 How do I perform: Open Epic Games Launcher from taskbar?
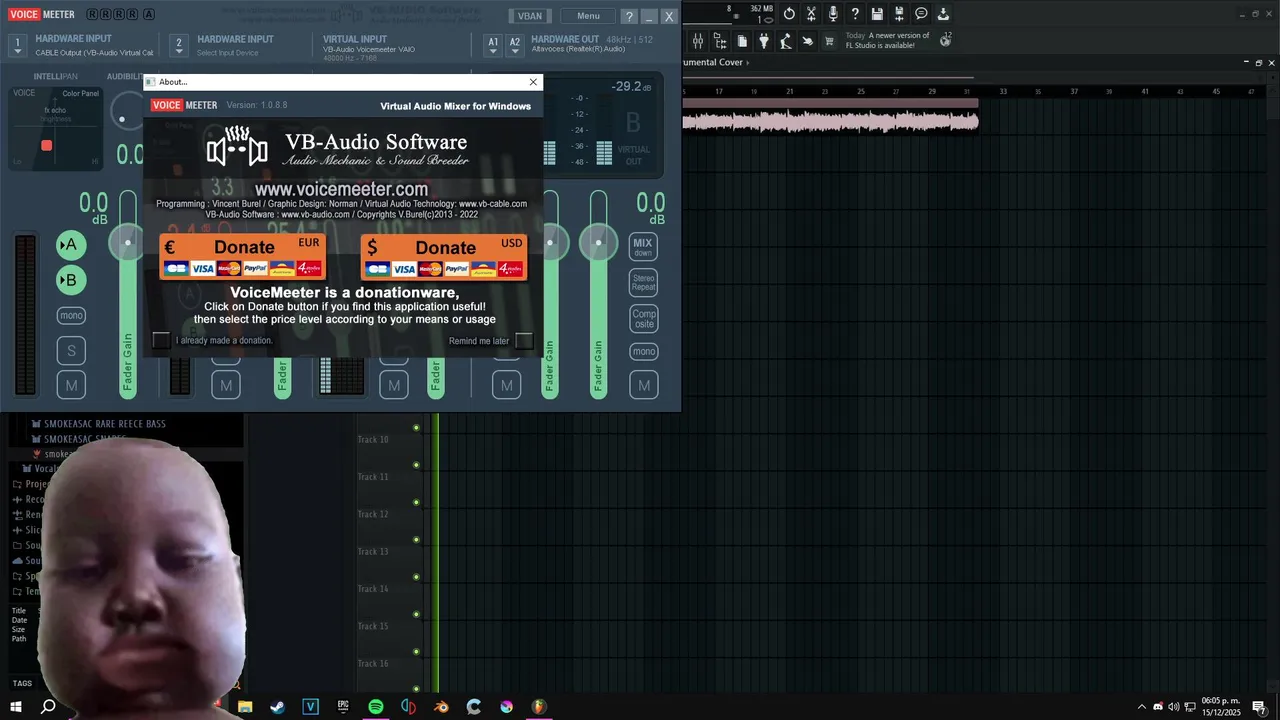pos(343,707)
